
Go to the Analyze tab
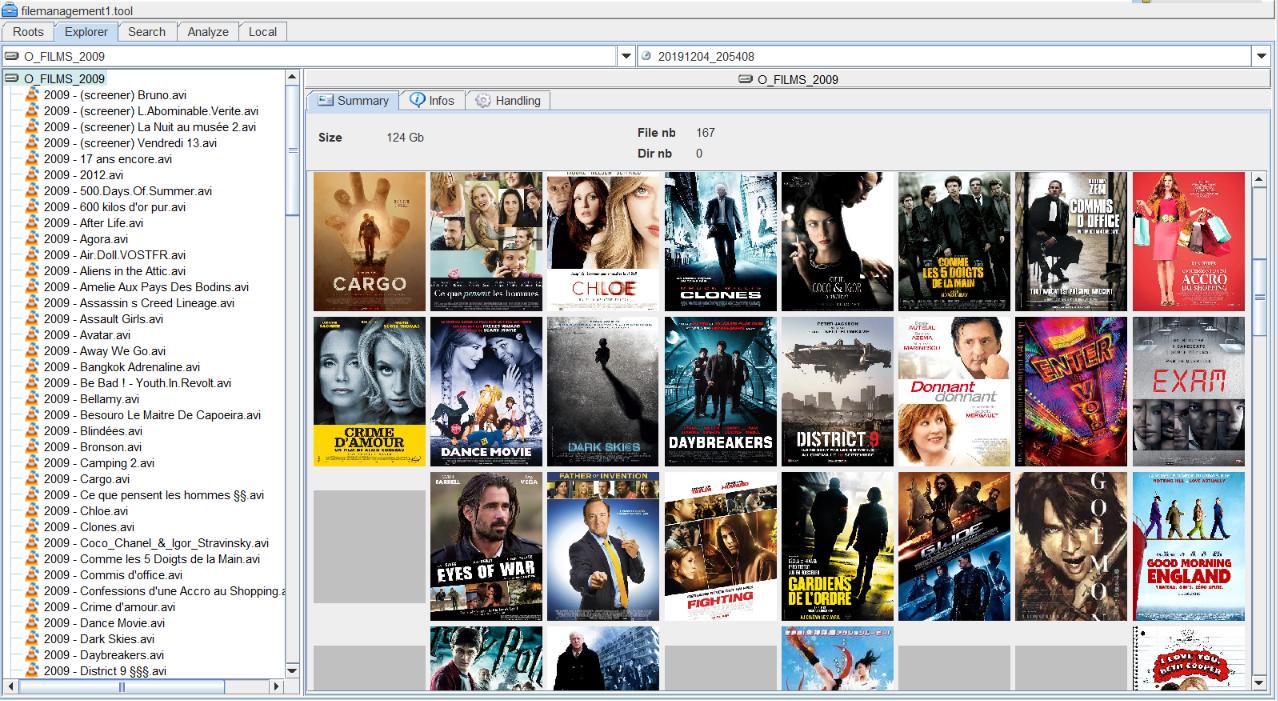[x=208, y=32]
